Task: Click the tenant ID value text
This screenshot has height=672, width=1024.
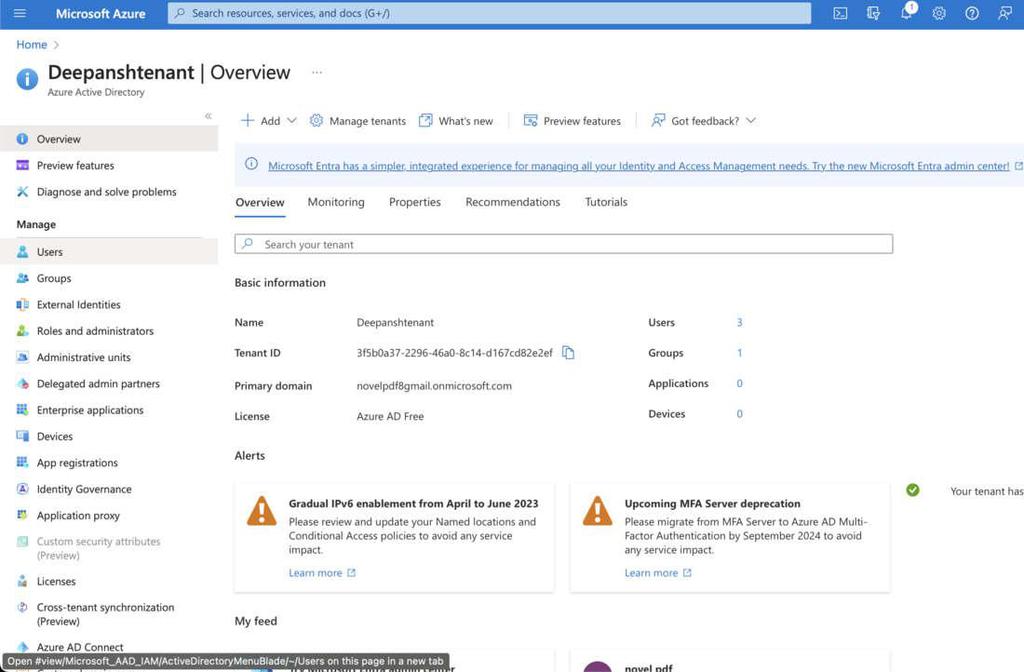Action: 455,353
